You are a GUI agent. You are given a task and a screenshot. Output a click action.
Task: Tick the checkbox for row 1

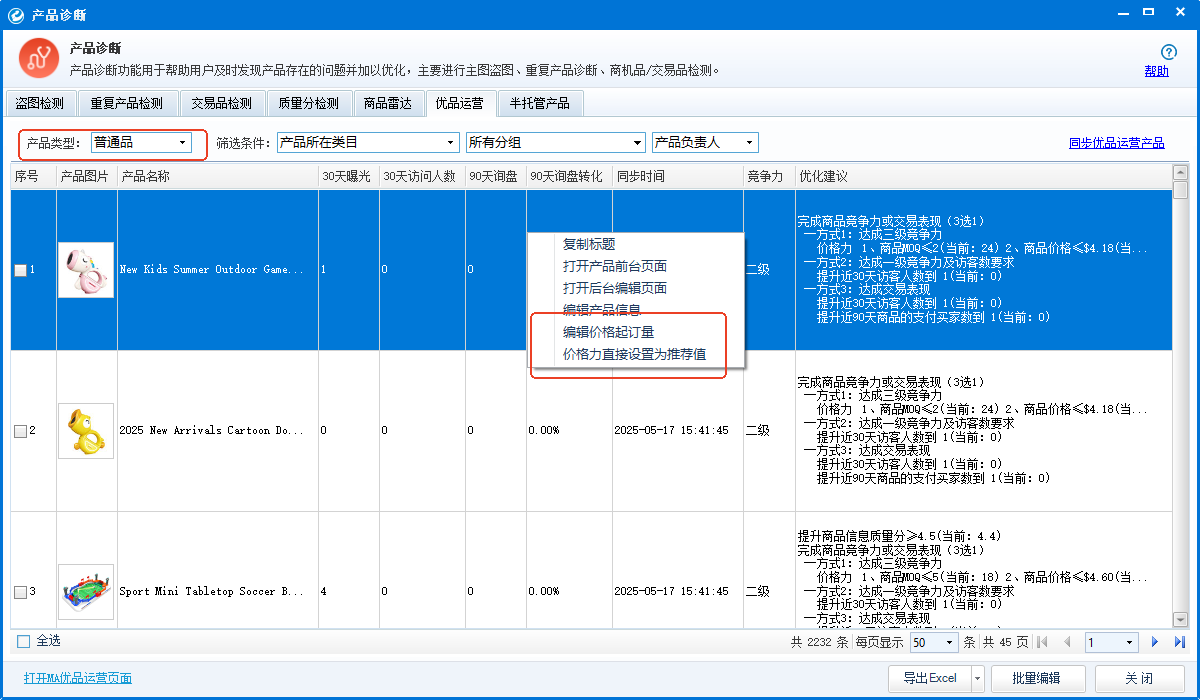coord(20,270)
